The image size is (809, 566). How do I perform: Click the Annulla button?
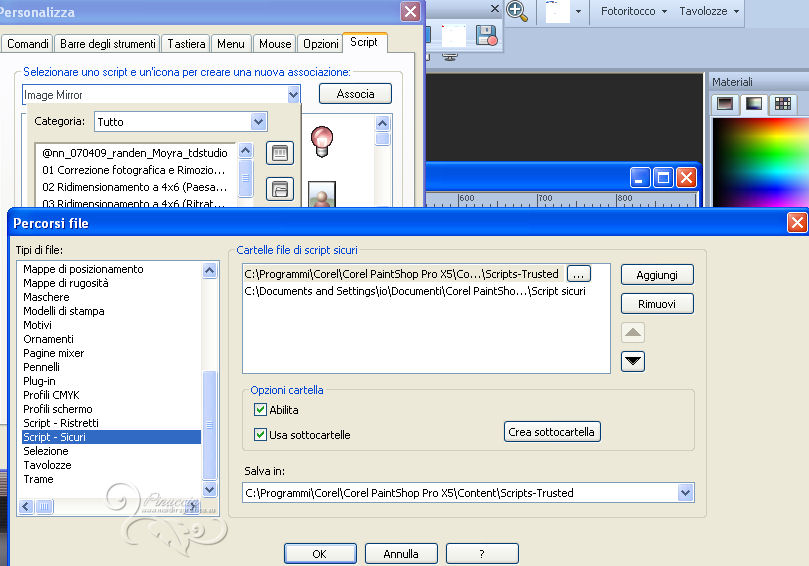[401, 554]
